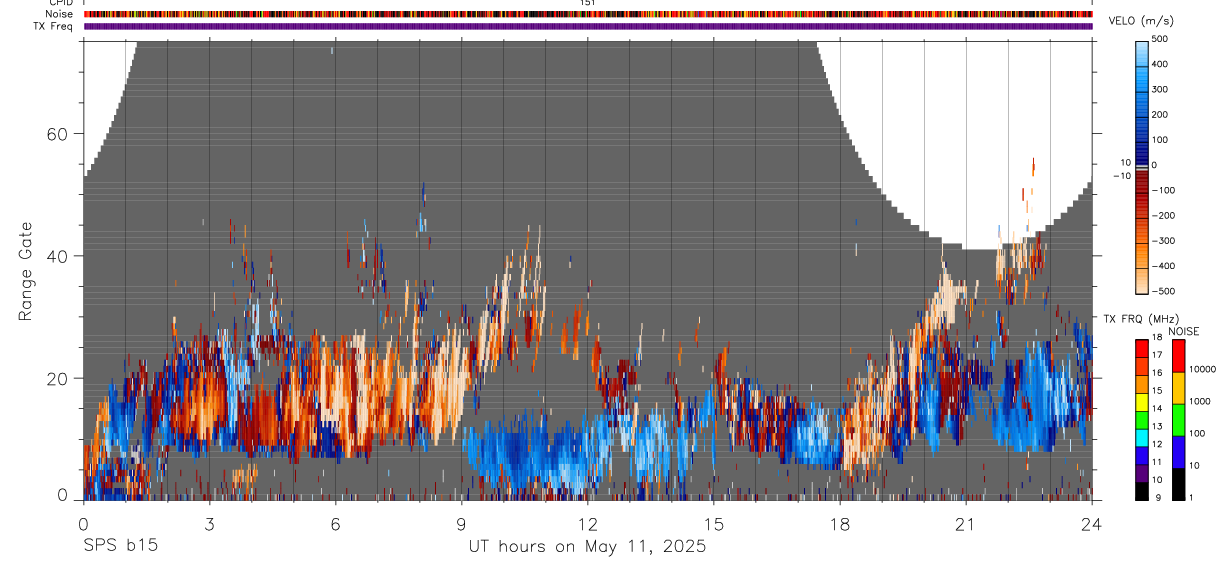Select the 300 label on the velocity scale

pos(1161,89)
